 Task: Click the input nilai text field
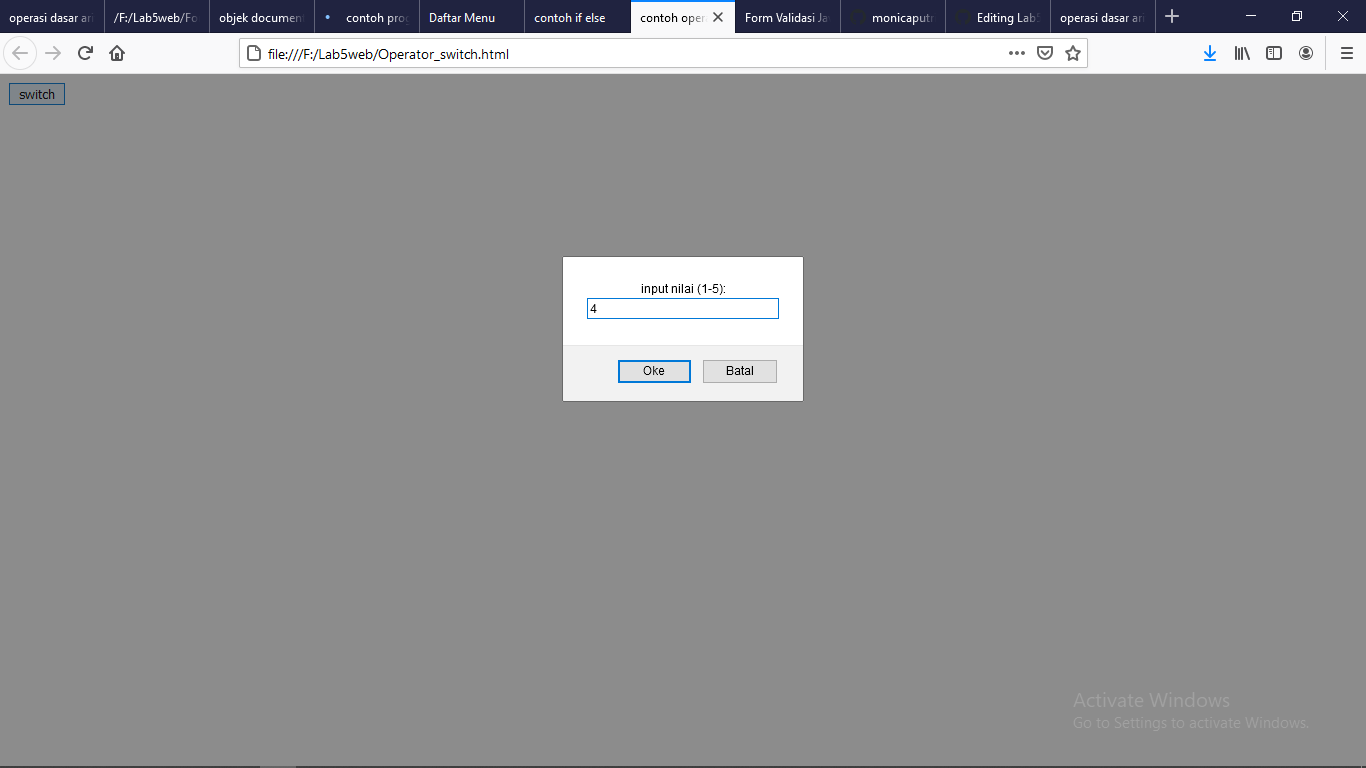click(683, 308)
